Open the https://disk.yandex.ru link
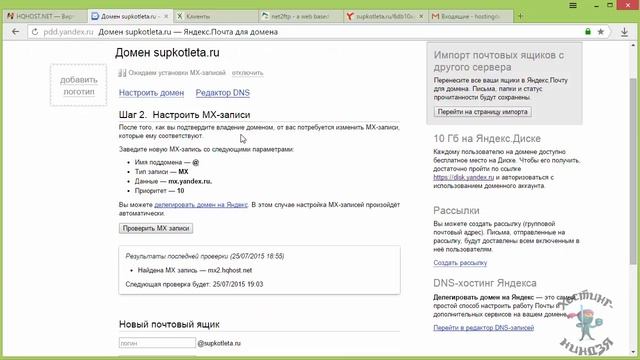This screenshot has width=640, height=360. click(464, 177)
